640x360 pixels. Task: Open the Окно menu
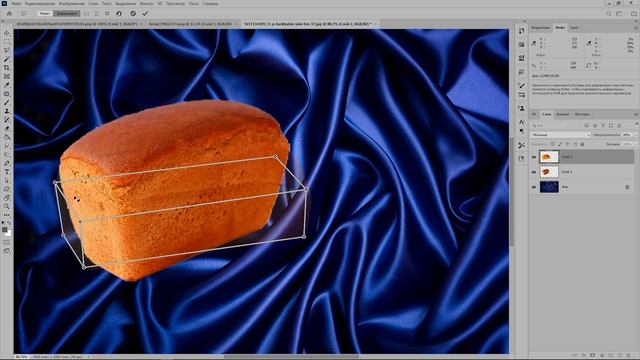click(194, 3)
